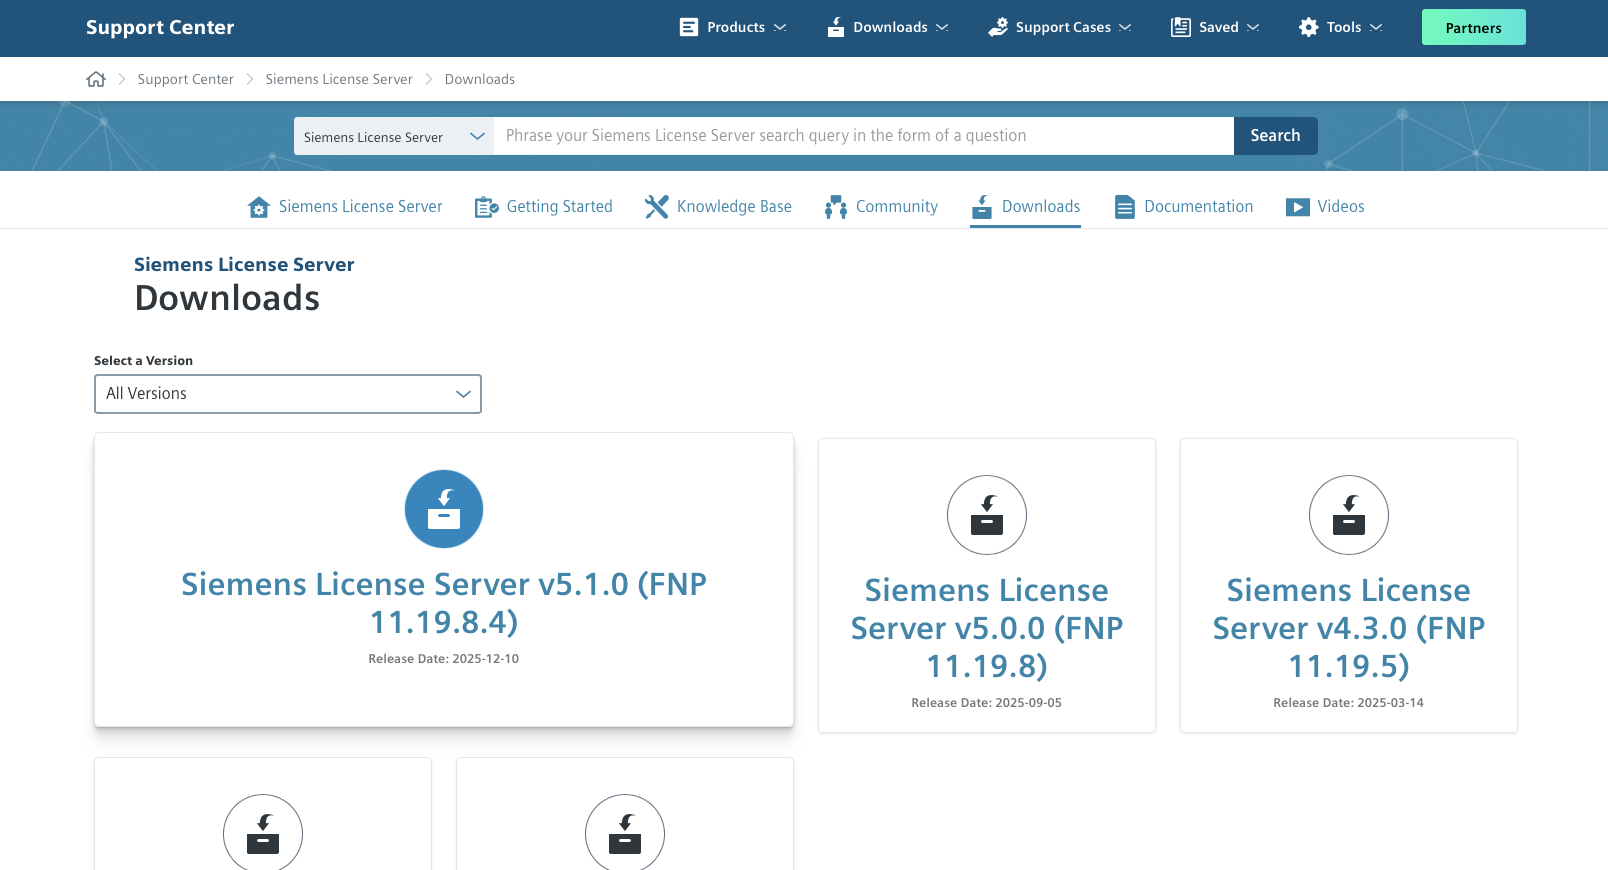
Task: Click the Getting Started clipboard icon
Action: click(x=486, y=207)
